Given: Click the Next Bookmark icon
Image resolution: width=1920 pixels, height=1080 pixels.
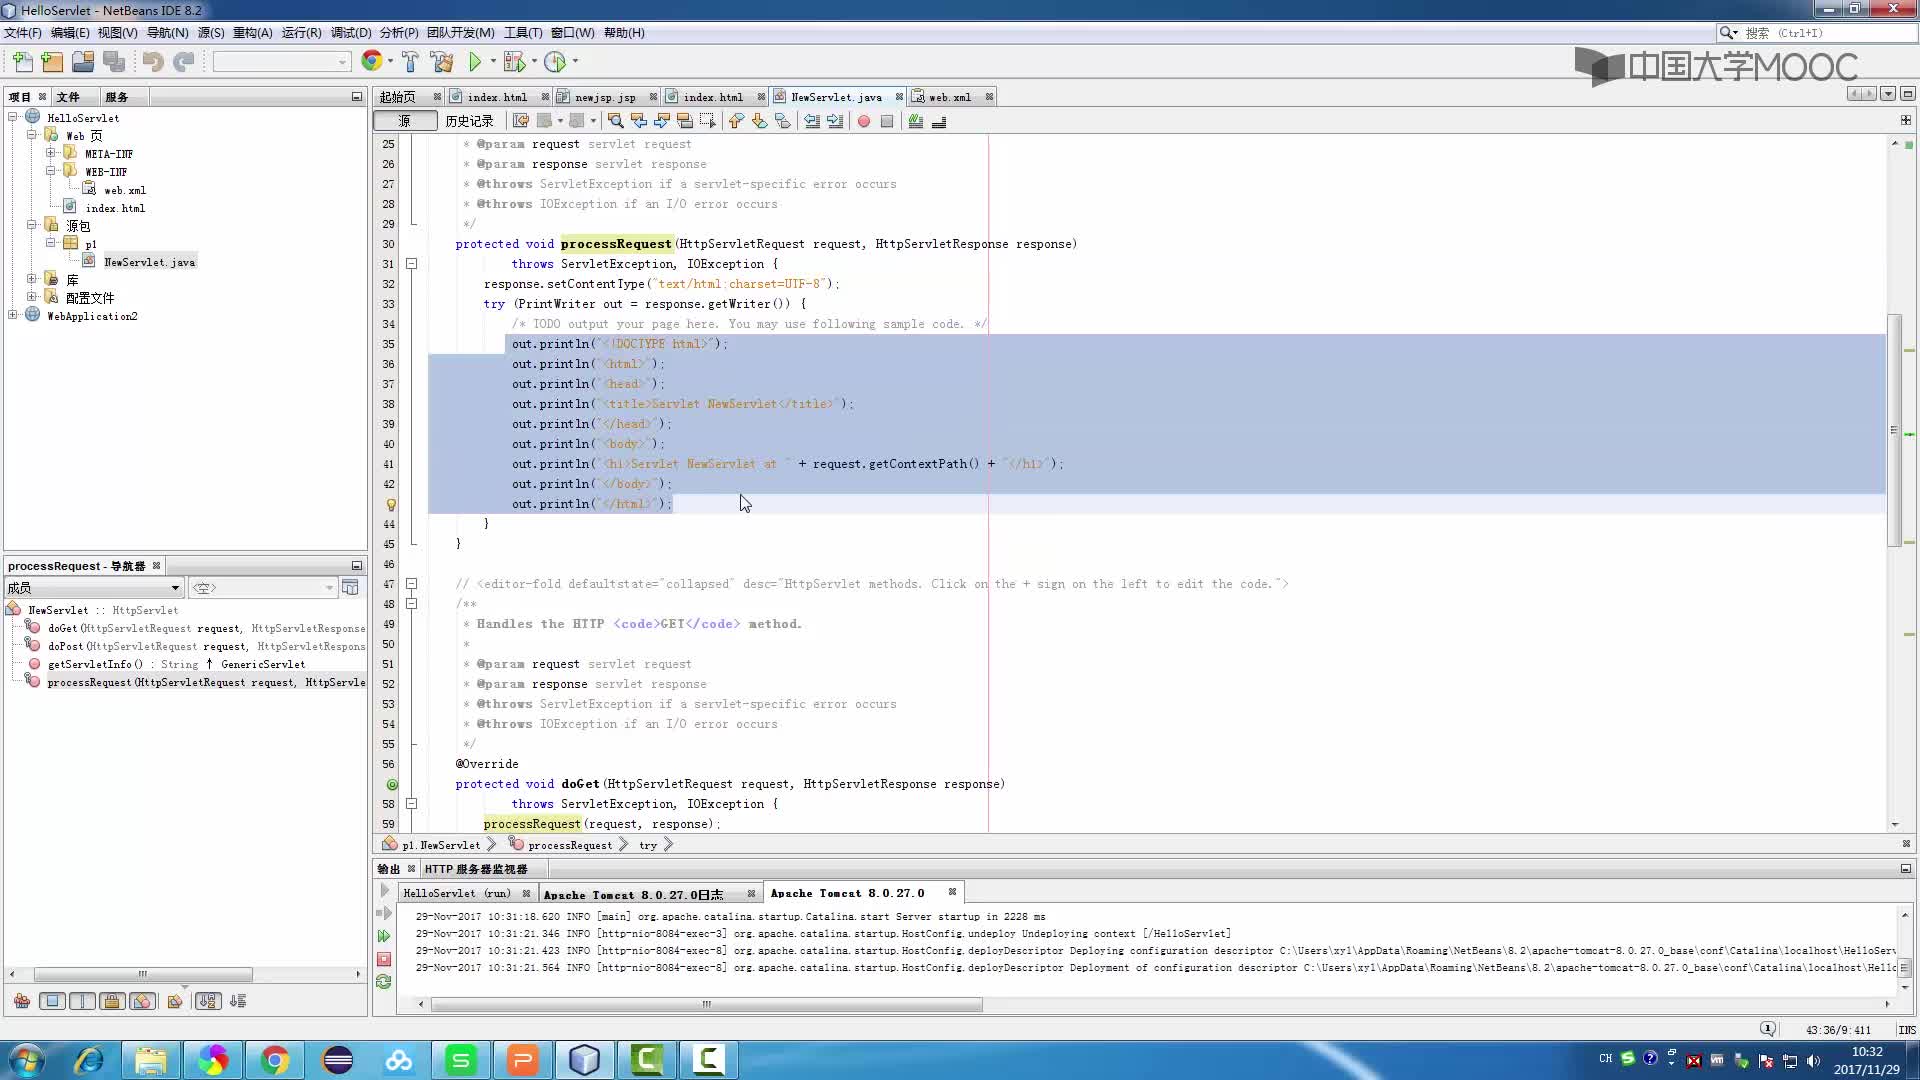Looking at the screenshot, I should coord(760,121).
